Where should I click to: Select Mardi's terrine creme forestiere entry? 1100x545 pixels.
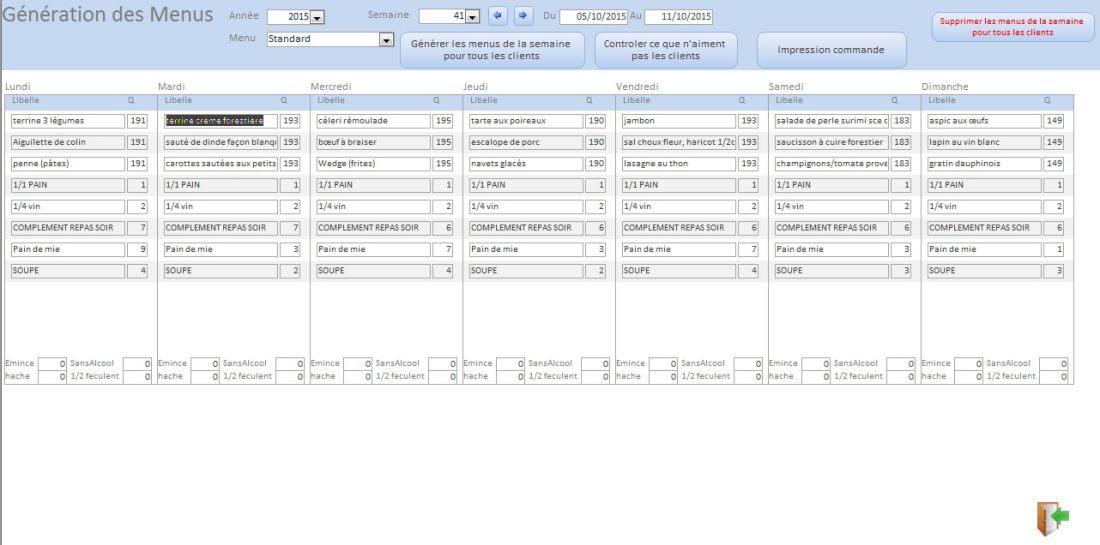coord(220,121)
